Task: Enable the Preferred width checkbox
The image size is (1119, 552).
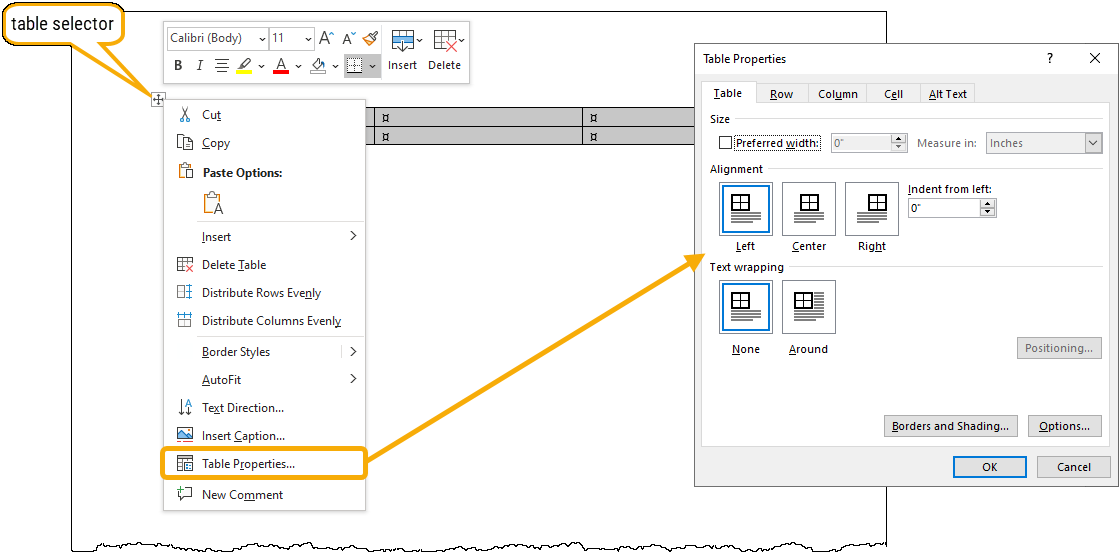Action: pos(726,143)
